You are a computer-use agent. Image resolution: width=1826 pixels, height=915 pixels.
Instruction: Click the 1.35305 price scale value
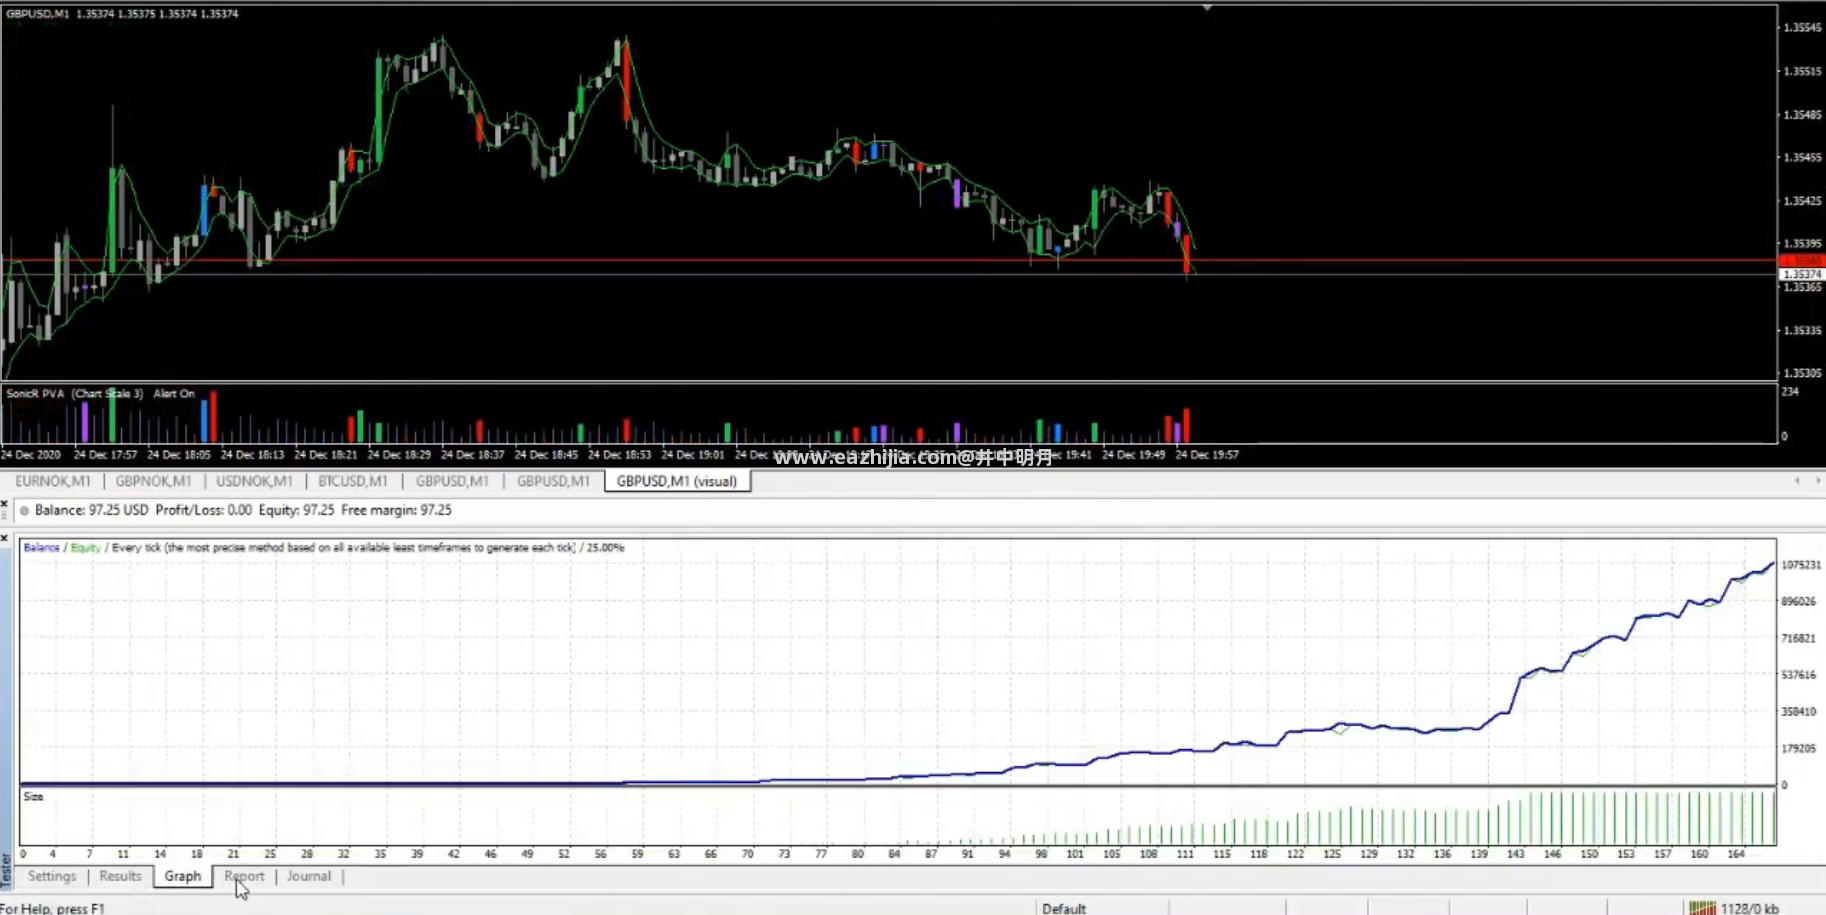click(x=1802, y=373)
